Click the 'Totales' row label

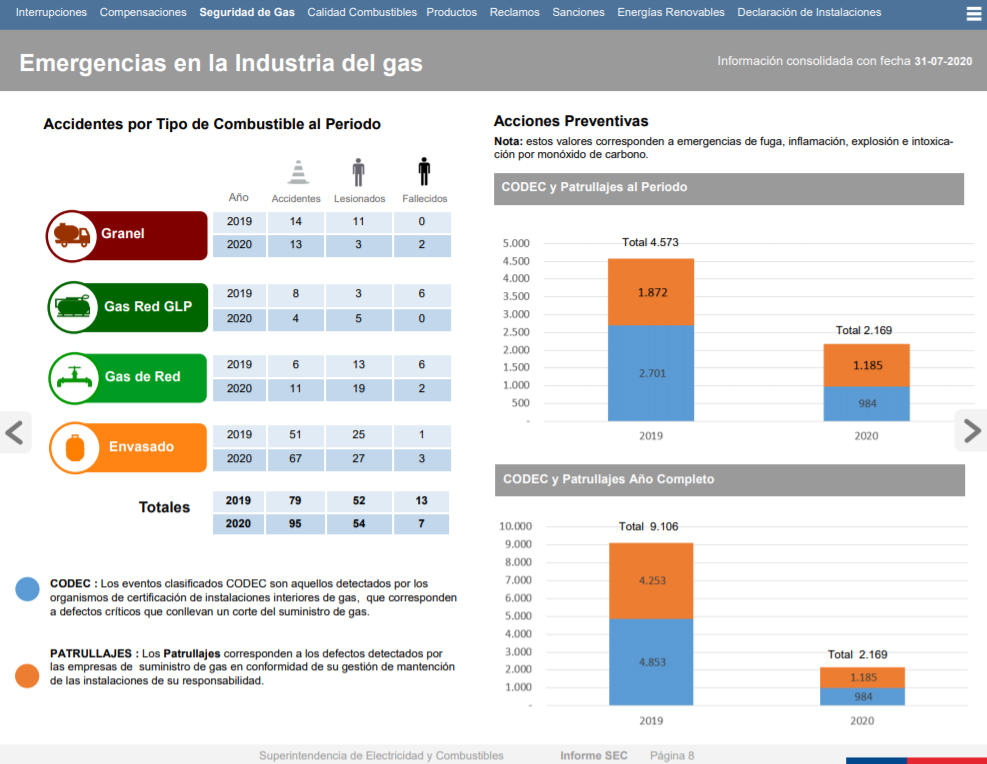coord(164,507)
